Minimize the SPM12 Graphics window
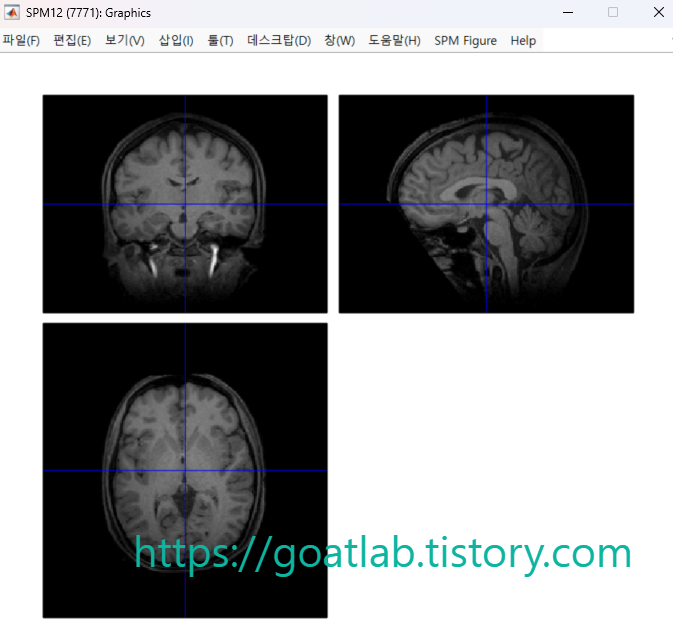The height and width of the screenshot is (626, 673). pos(568,12)
